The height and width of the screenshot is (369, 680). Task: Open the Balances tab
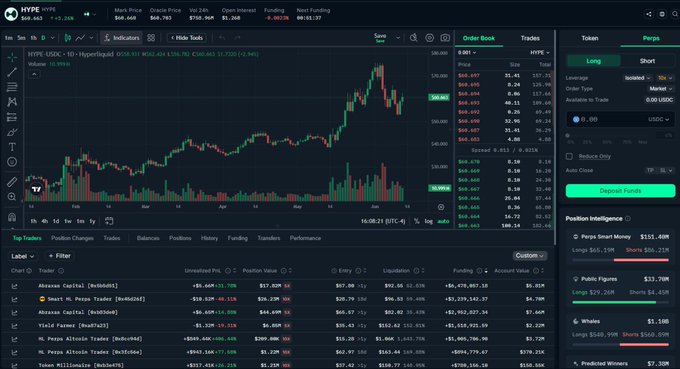click(148, 238)
